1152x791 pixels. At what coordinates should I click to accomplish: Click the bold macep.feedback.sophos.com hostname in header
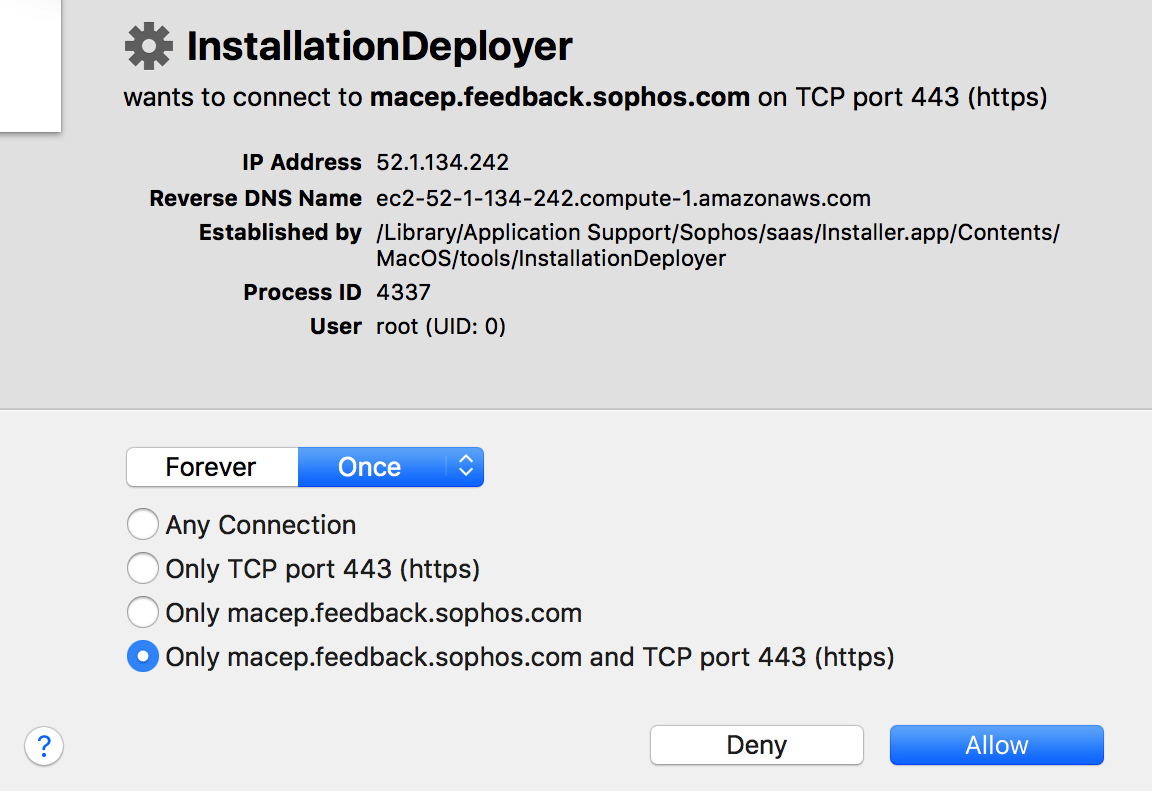[560, 97]
